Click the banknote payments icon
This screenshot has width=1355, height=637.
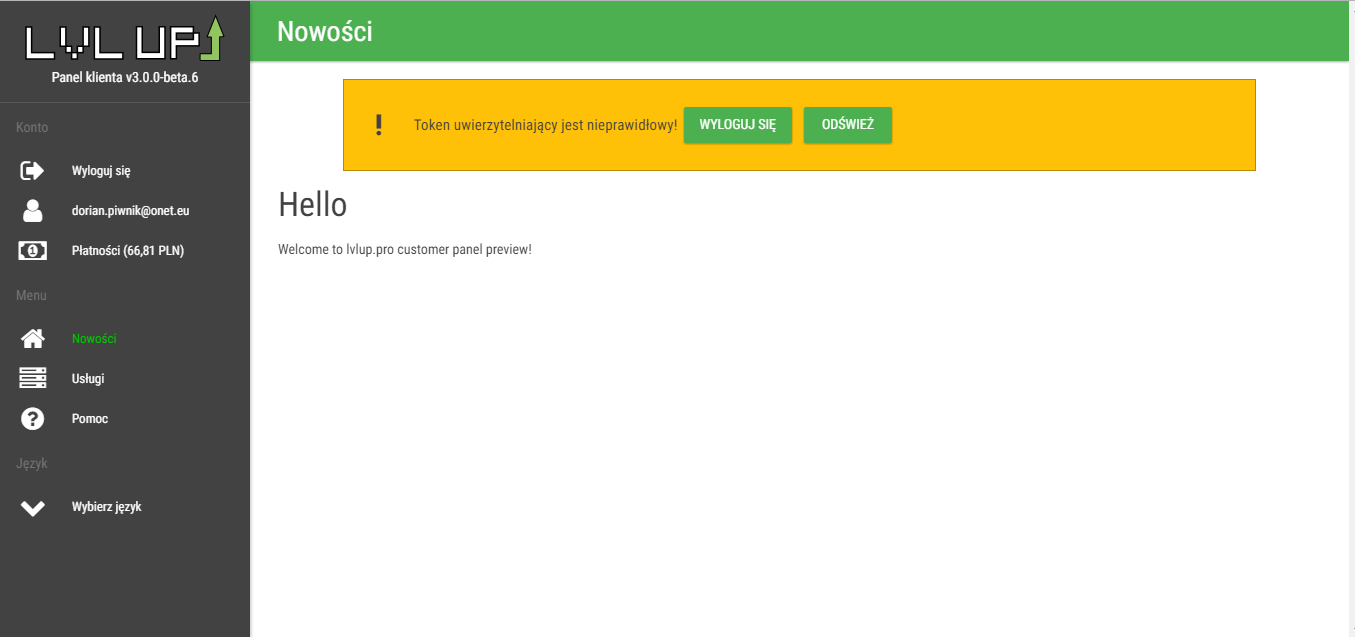[x=33, y=251]
